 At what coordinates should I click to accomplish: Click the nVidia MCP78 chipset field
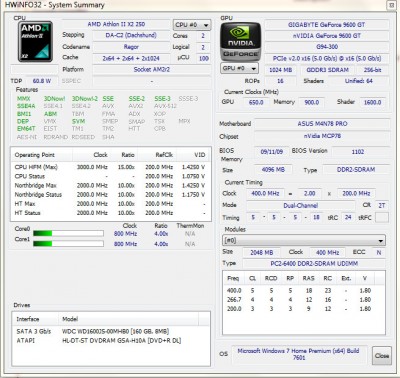(322, 136)
